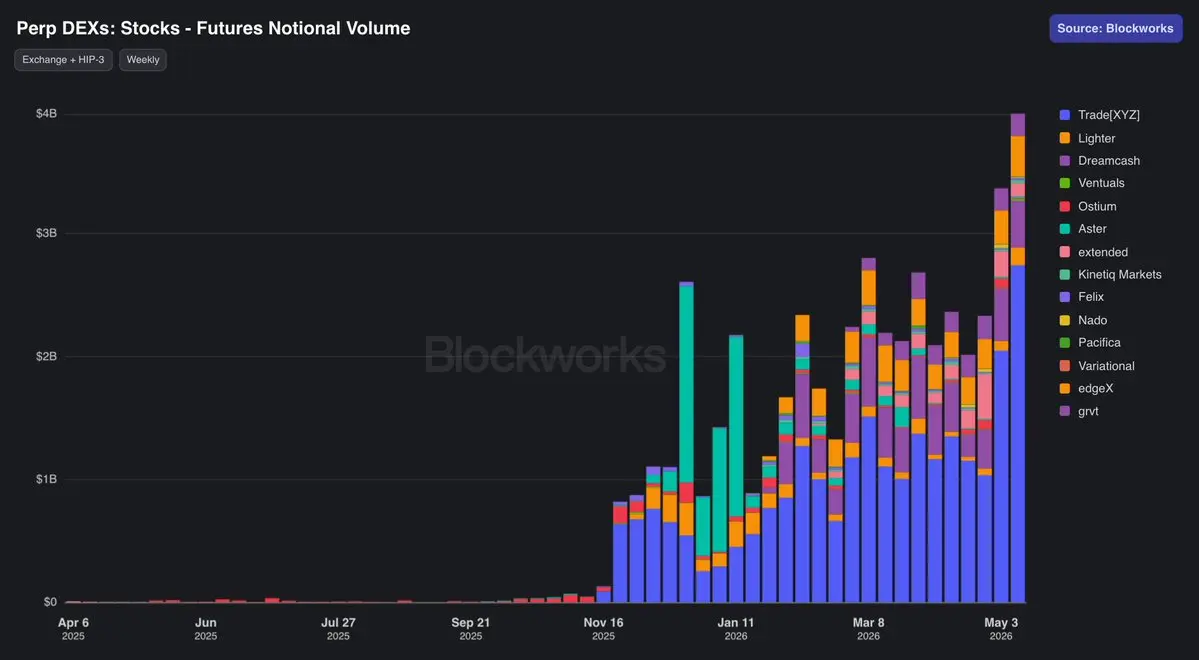Click the tallest bar reaching $4B
The height and width of the screenshot is (660, 1199).
tap(1018, 358)
